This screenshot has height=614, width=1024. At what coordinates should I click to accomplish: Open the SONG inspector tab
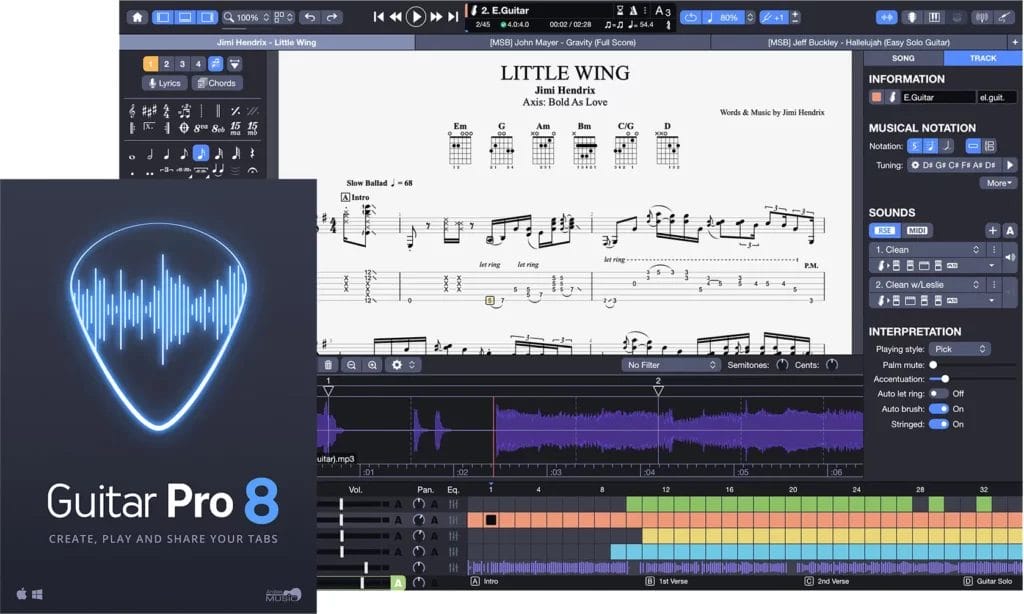tap(903, 58)
